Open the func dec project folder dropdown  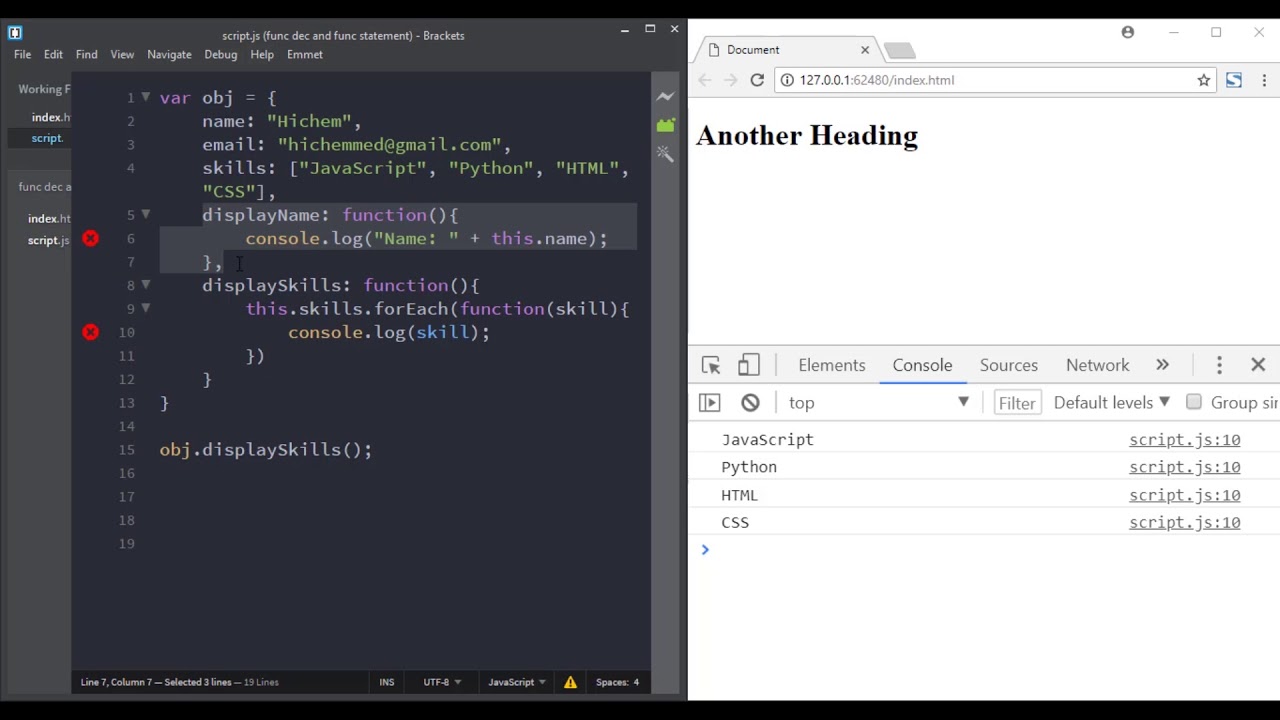44,187
